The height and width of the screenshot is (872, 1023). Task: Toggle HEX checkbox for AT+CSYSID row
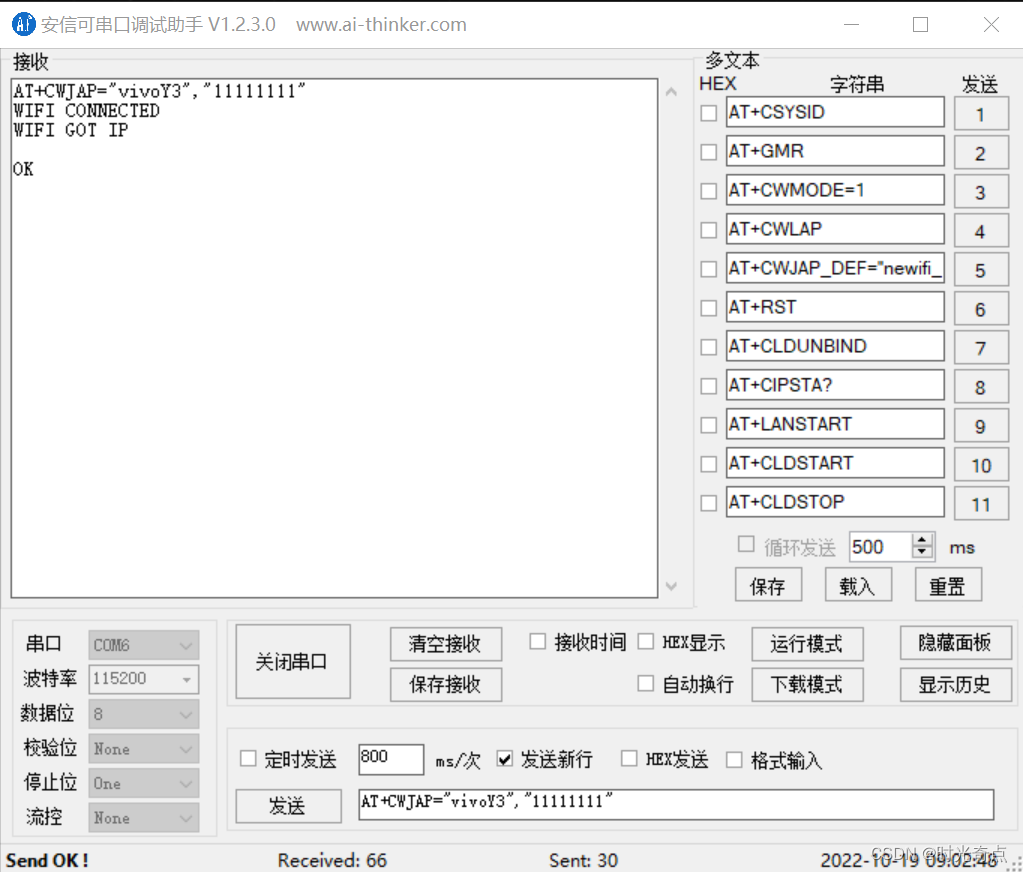point(709,113)
